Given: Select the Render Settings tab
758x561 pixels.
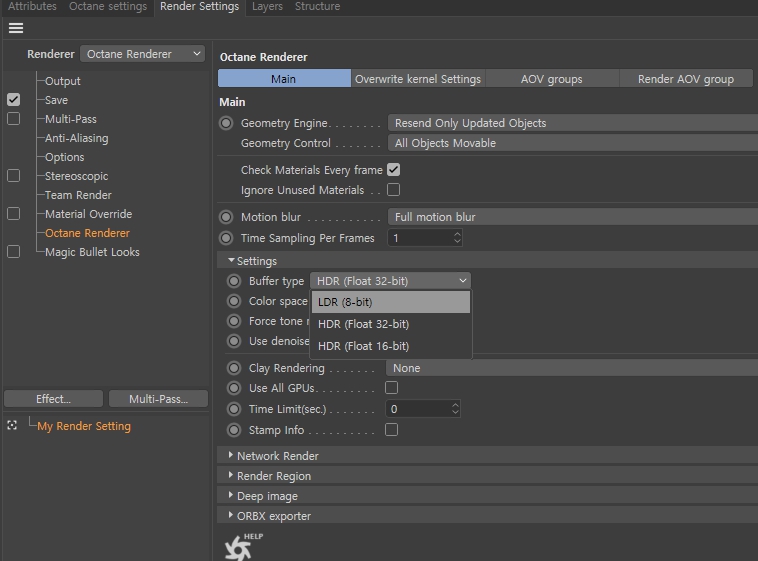Looking at the screenshot, I should pos(200,6).
